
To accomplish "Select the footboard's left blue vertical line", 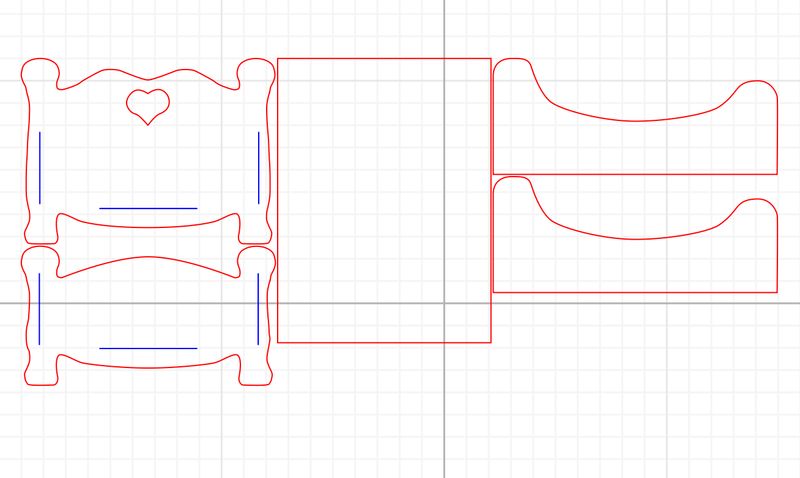I will coord(40,308).
